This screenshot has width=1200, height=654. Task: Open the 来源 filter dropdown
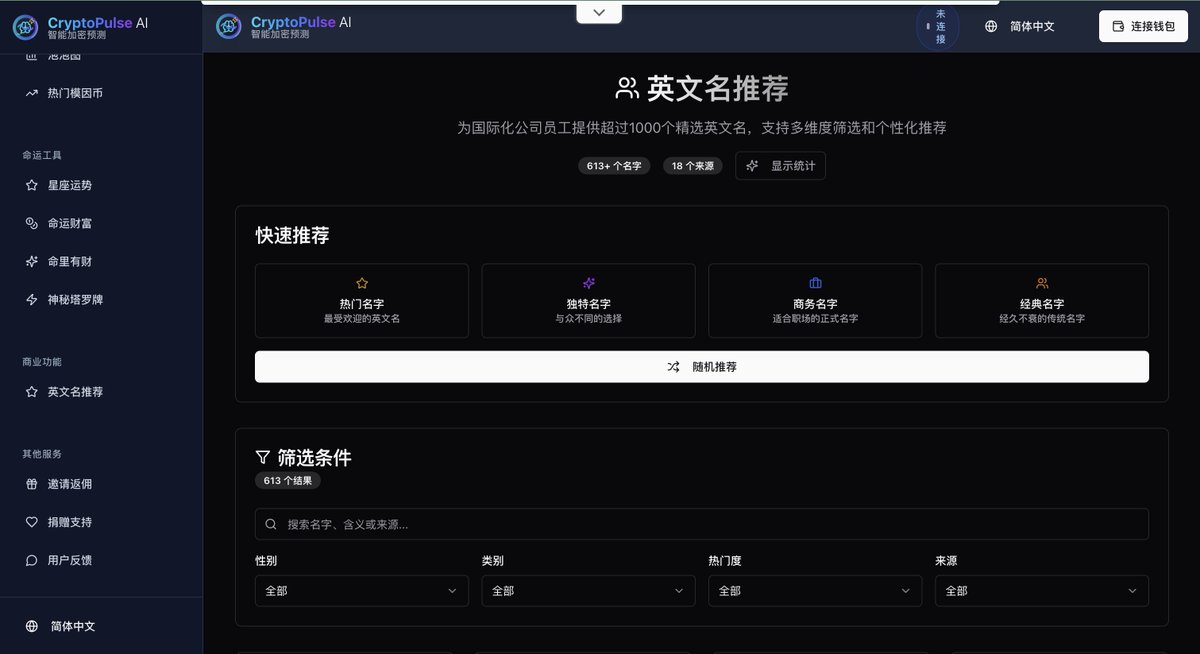click(1041, 590)
